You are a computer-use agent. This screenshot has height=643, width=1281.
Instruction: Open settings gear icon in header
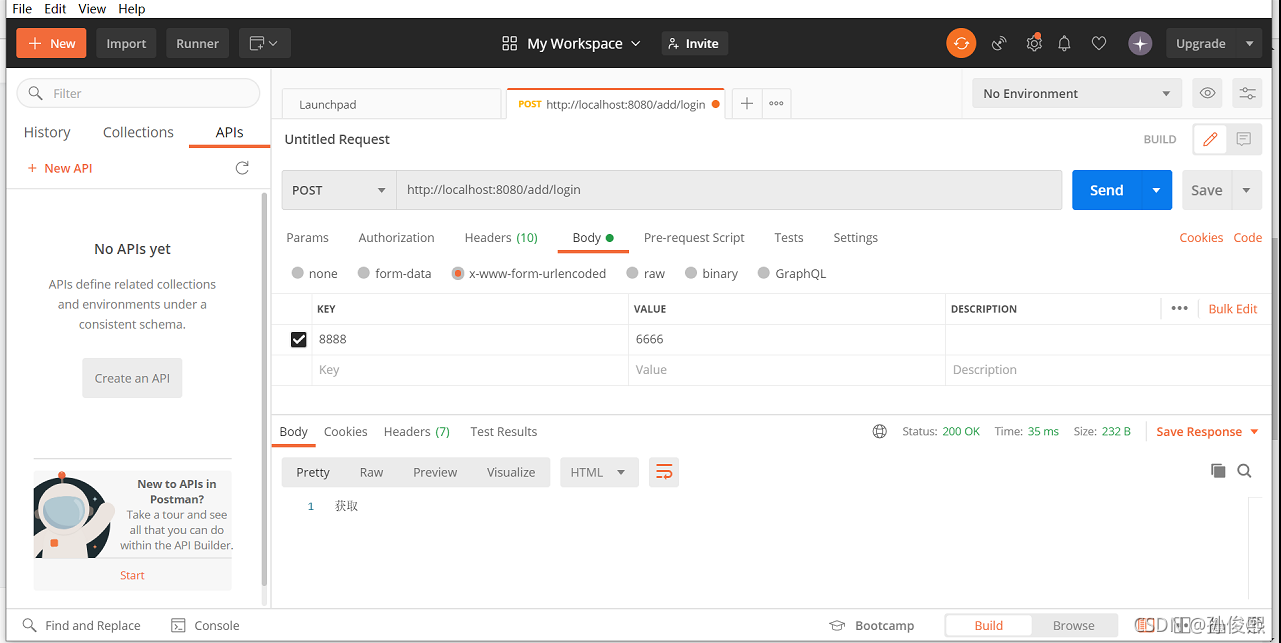coord(1034,43)
